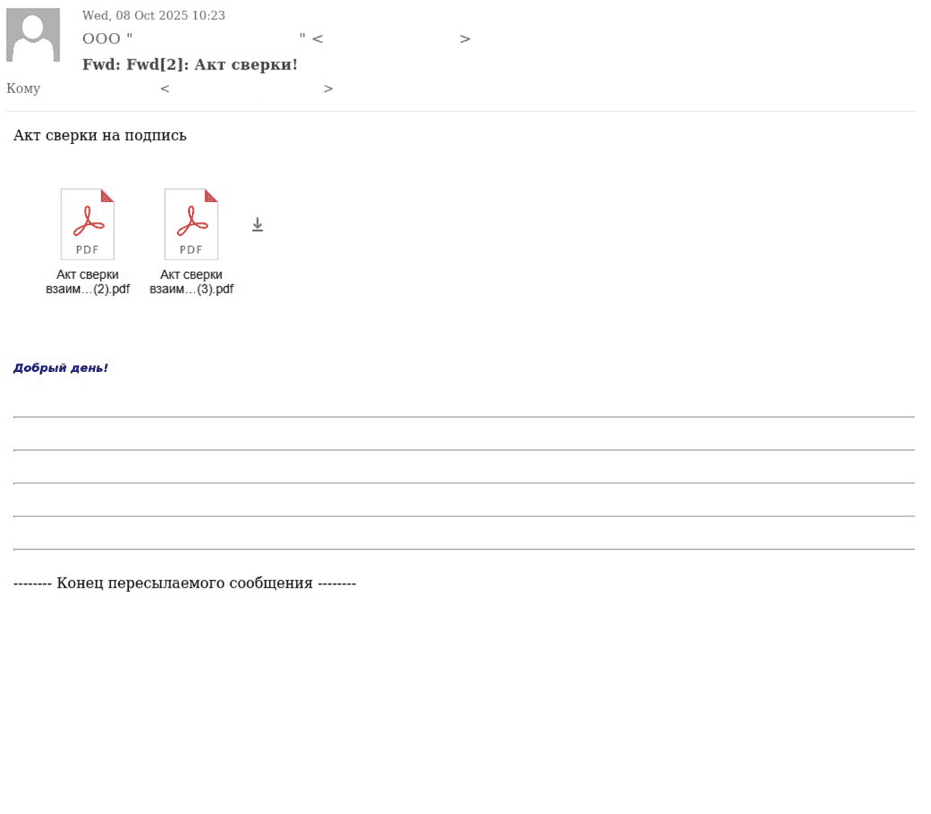Click the opening angle bracket in the "Кому" row
931x814 pixels.
point(165,89)
